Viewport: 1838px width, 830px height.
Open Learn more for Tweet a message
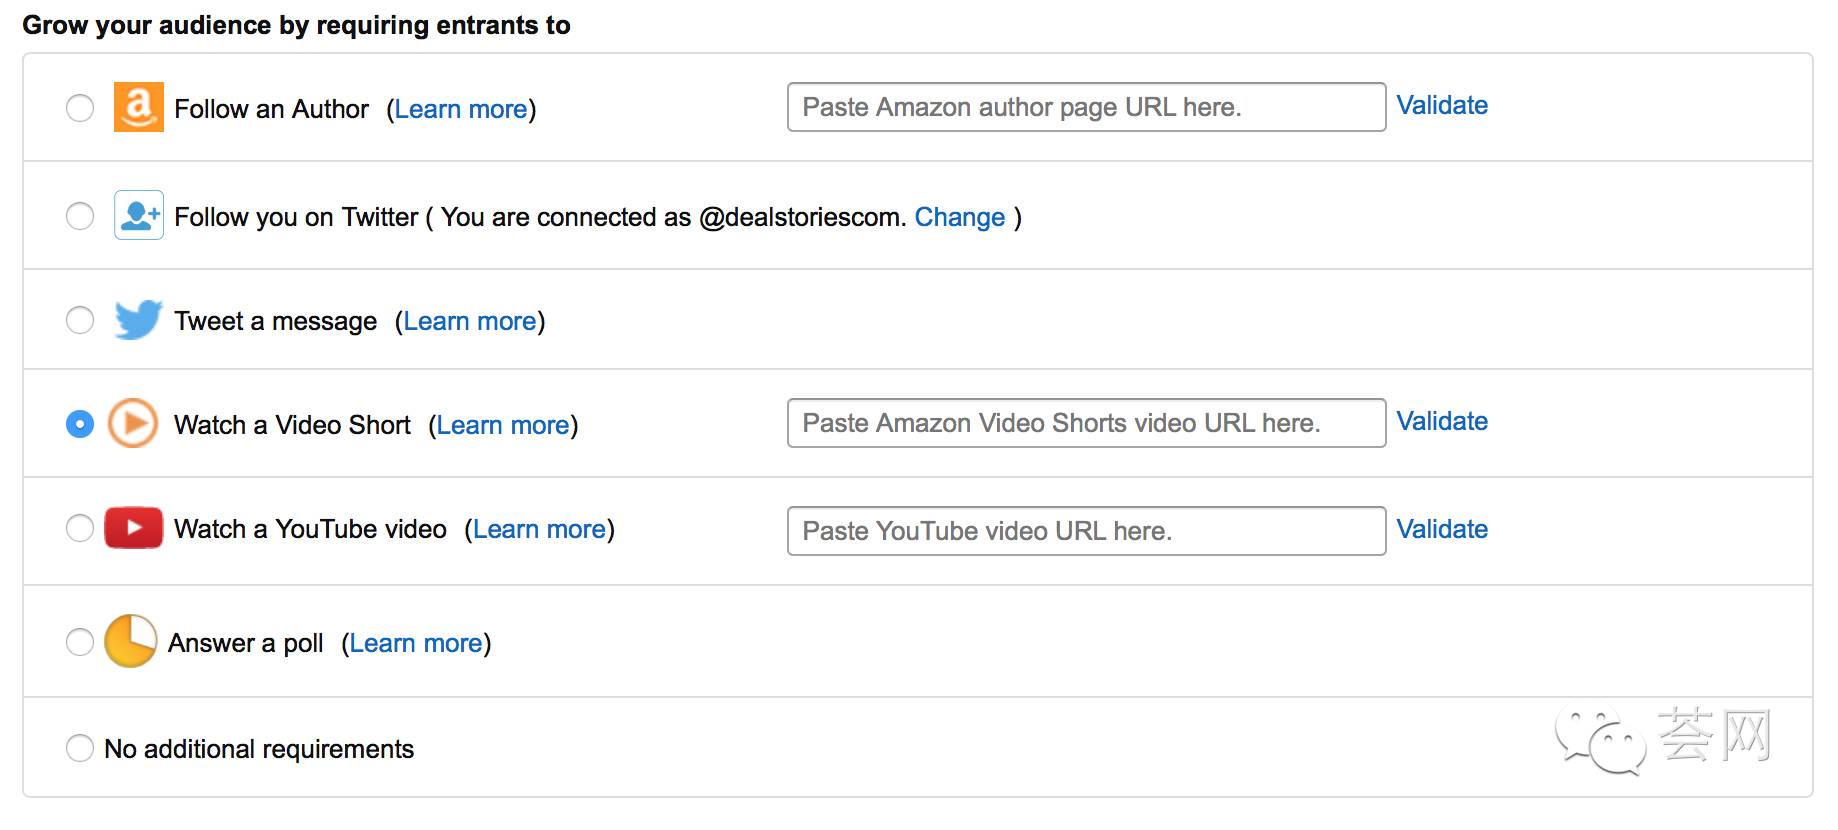470,321
